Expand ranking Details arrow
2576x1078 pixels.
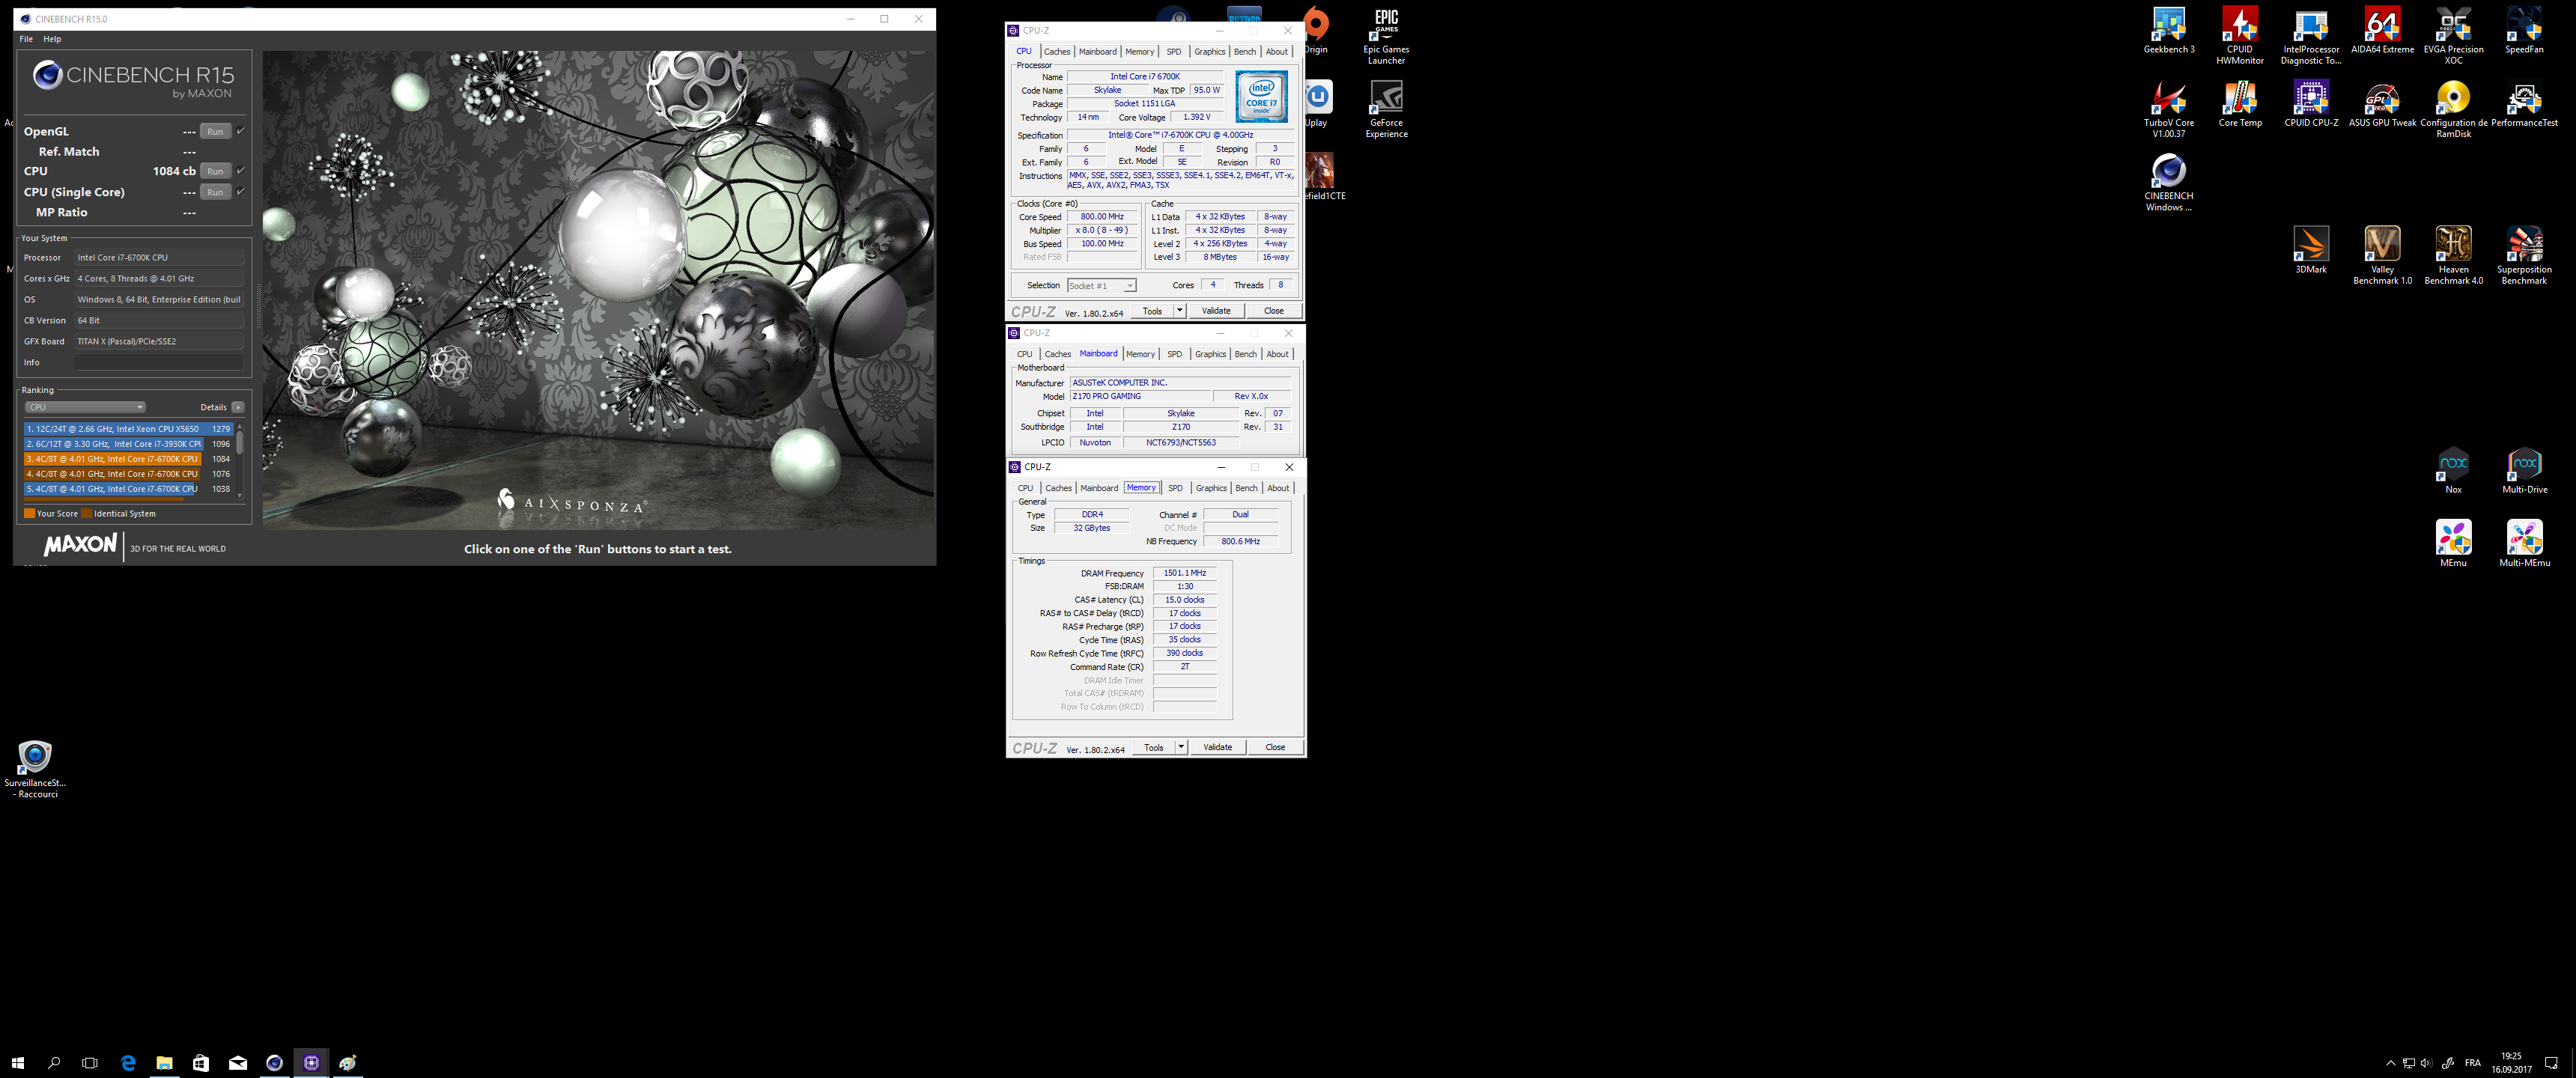(x=238, y=407)
